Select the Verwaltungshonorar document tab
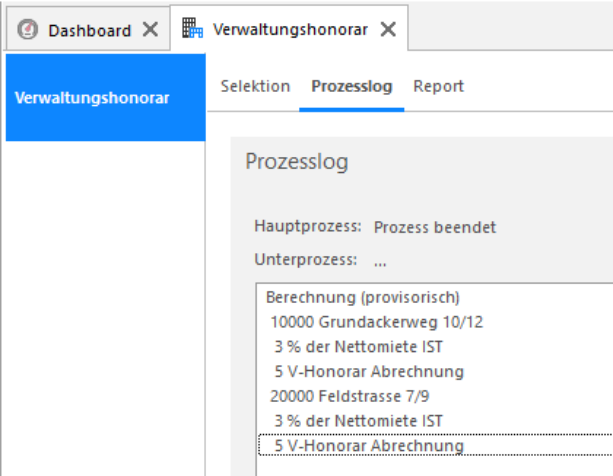613x476 pixels. (290, 29)
